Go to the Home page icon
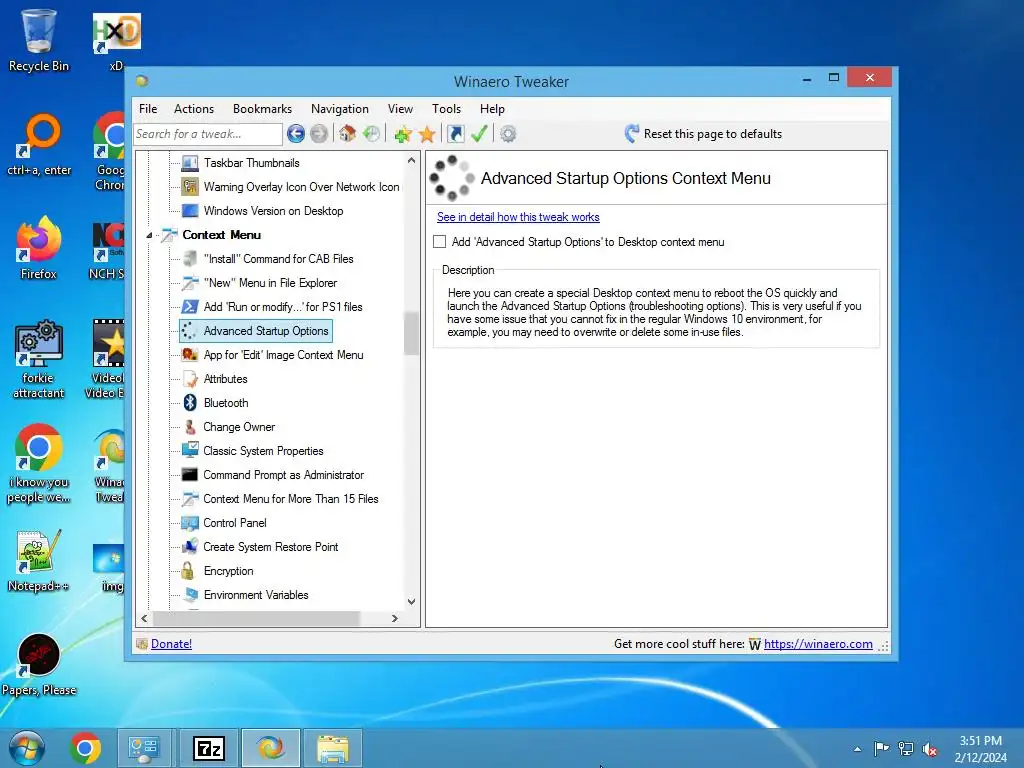Screen dimensions: 1024x768 [347, 134]
